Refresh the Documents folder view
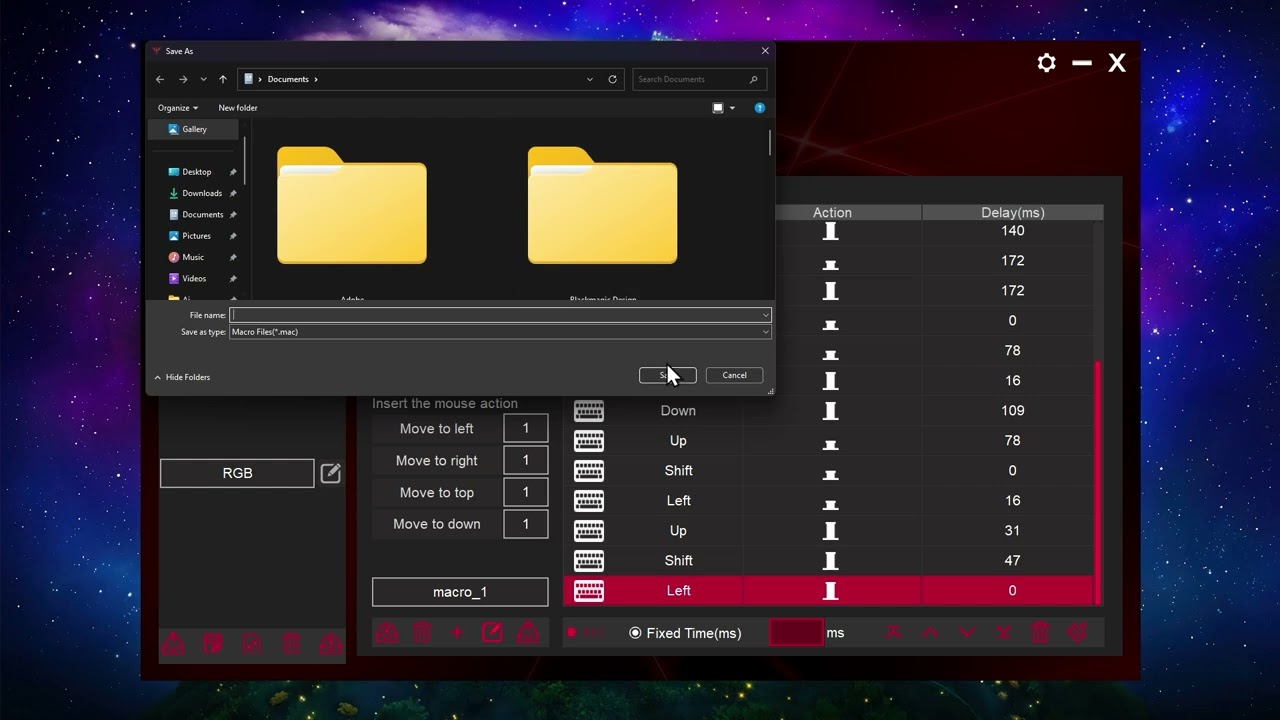Viewport: 1280px width, 720px height. 612,79
